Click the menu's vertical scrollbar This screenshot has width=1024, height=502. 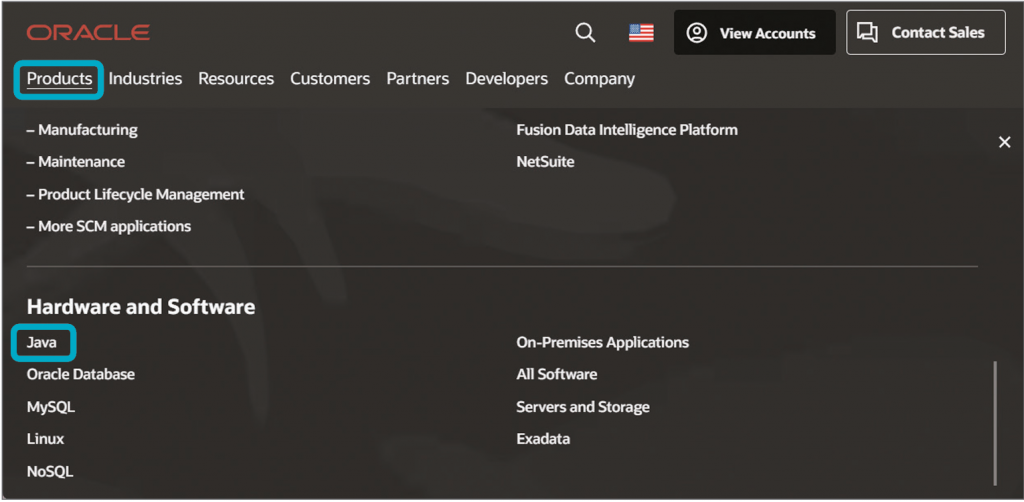(x=995, y=420)
